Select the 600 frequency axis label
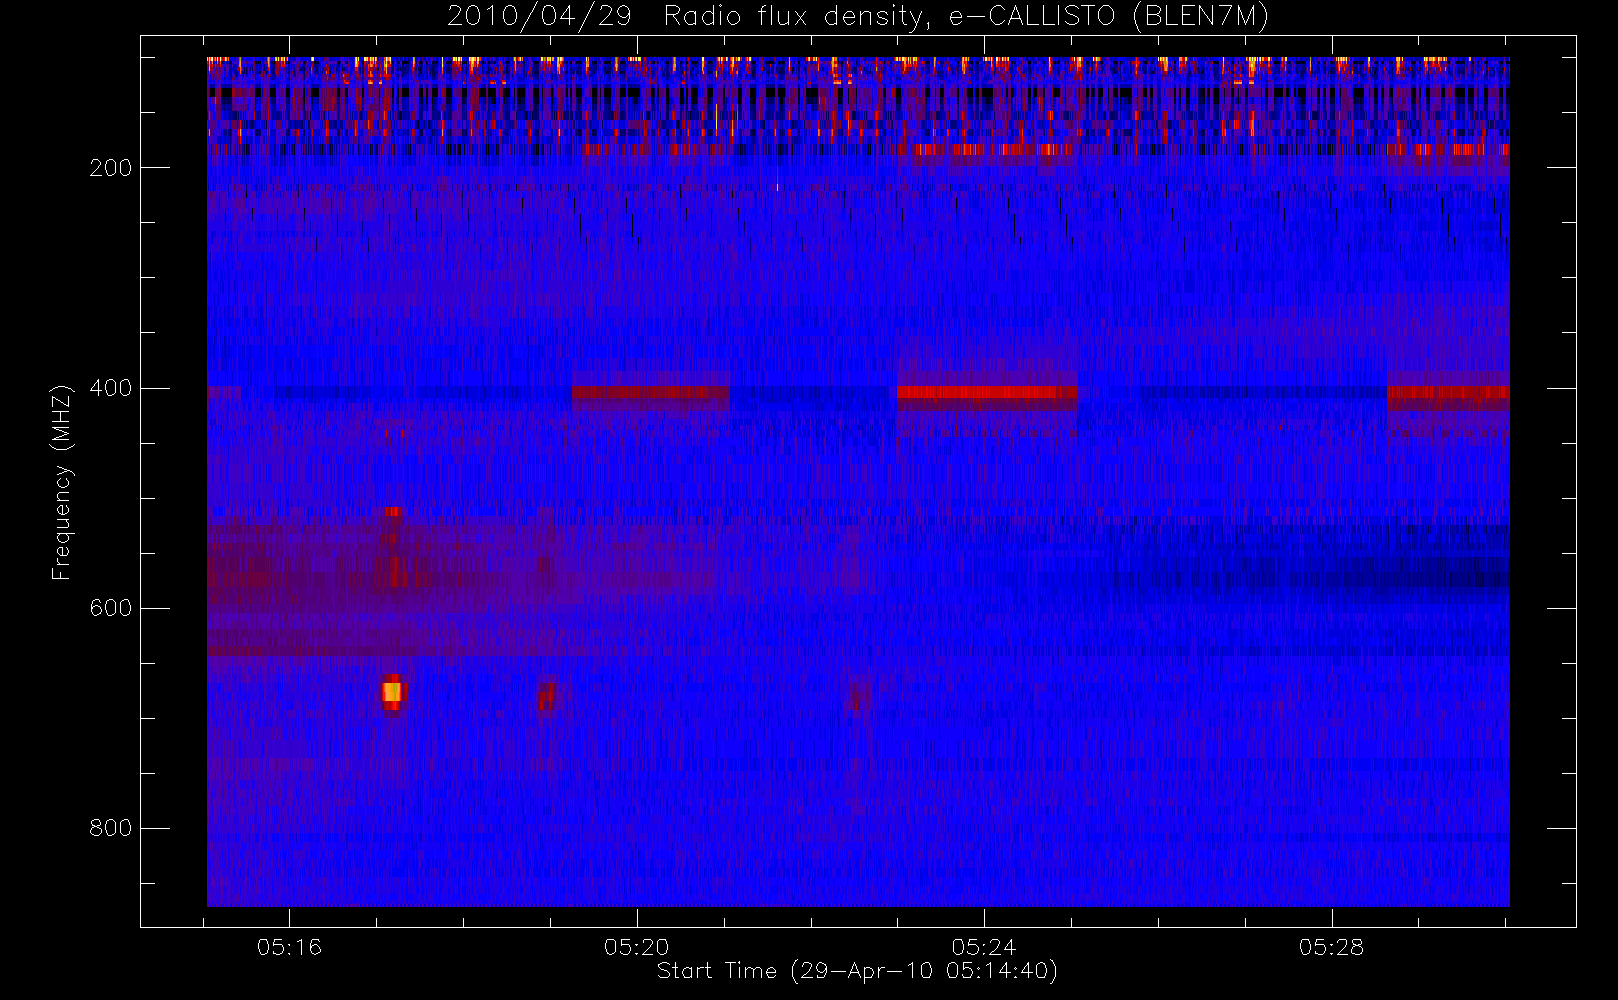The width and height of the screenshot is (1618, 1000). pos(110,608)
